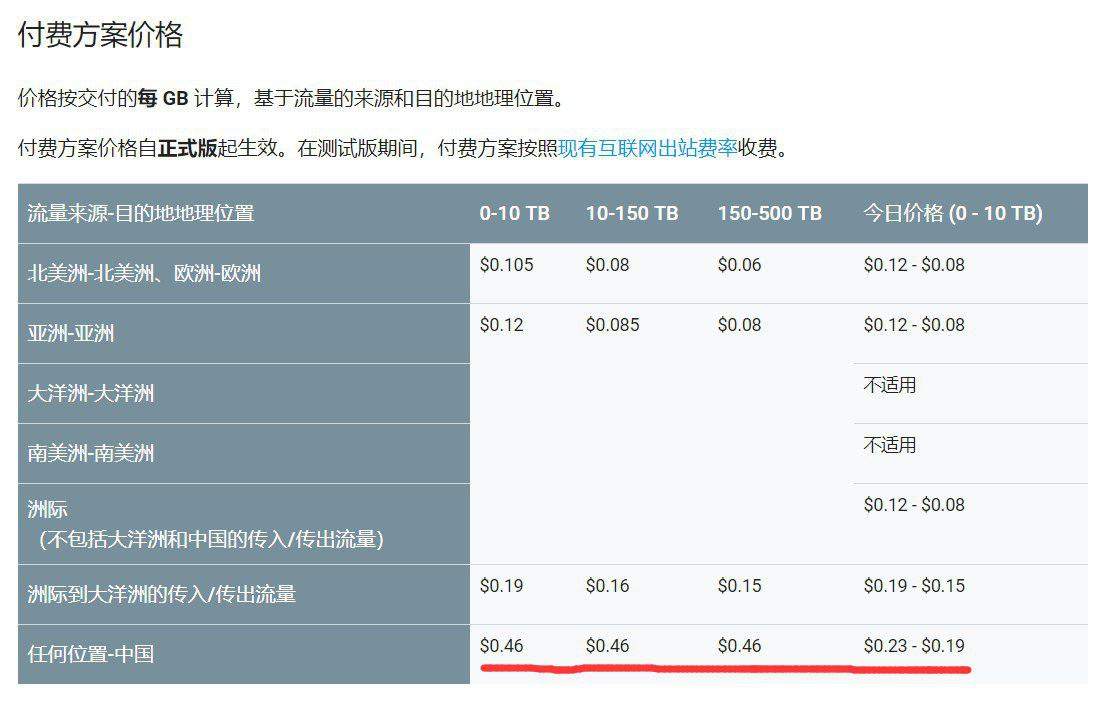Select the 北美洲-北美洲、欧洲-欧洲 row label
The height and width of the screenshot is (711, 1106).
point(144,273)
